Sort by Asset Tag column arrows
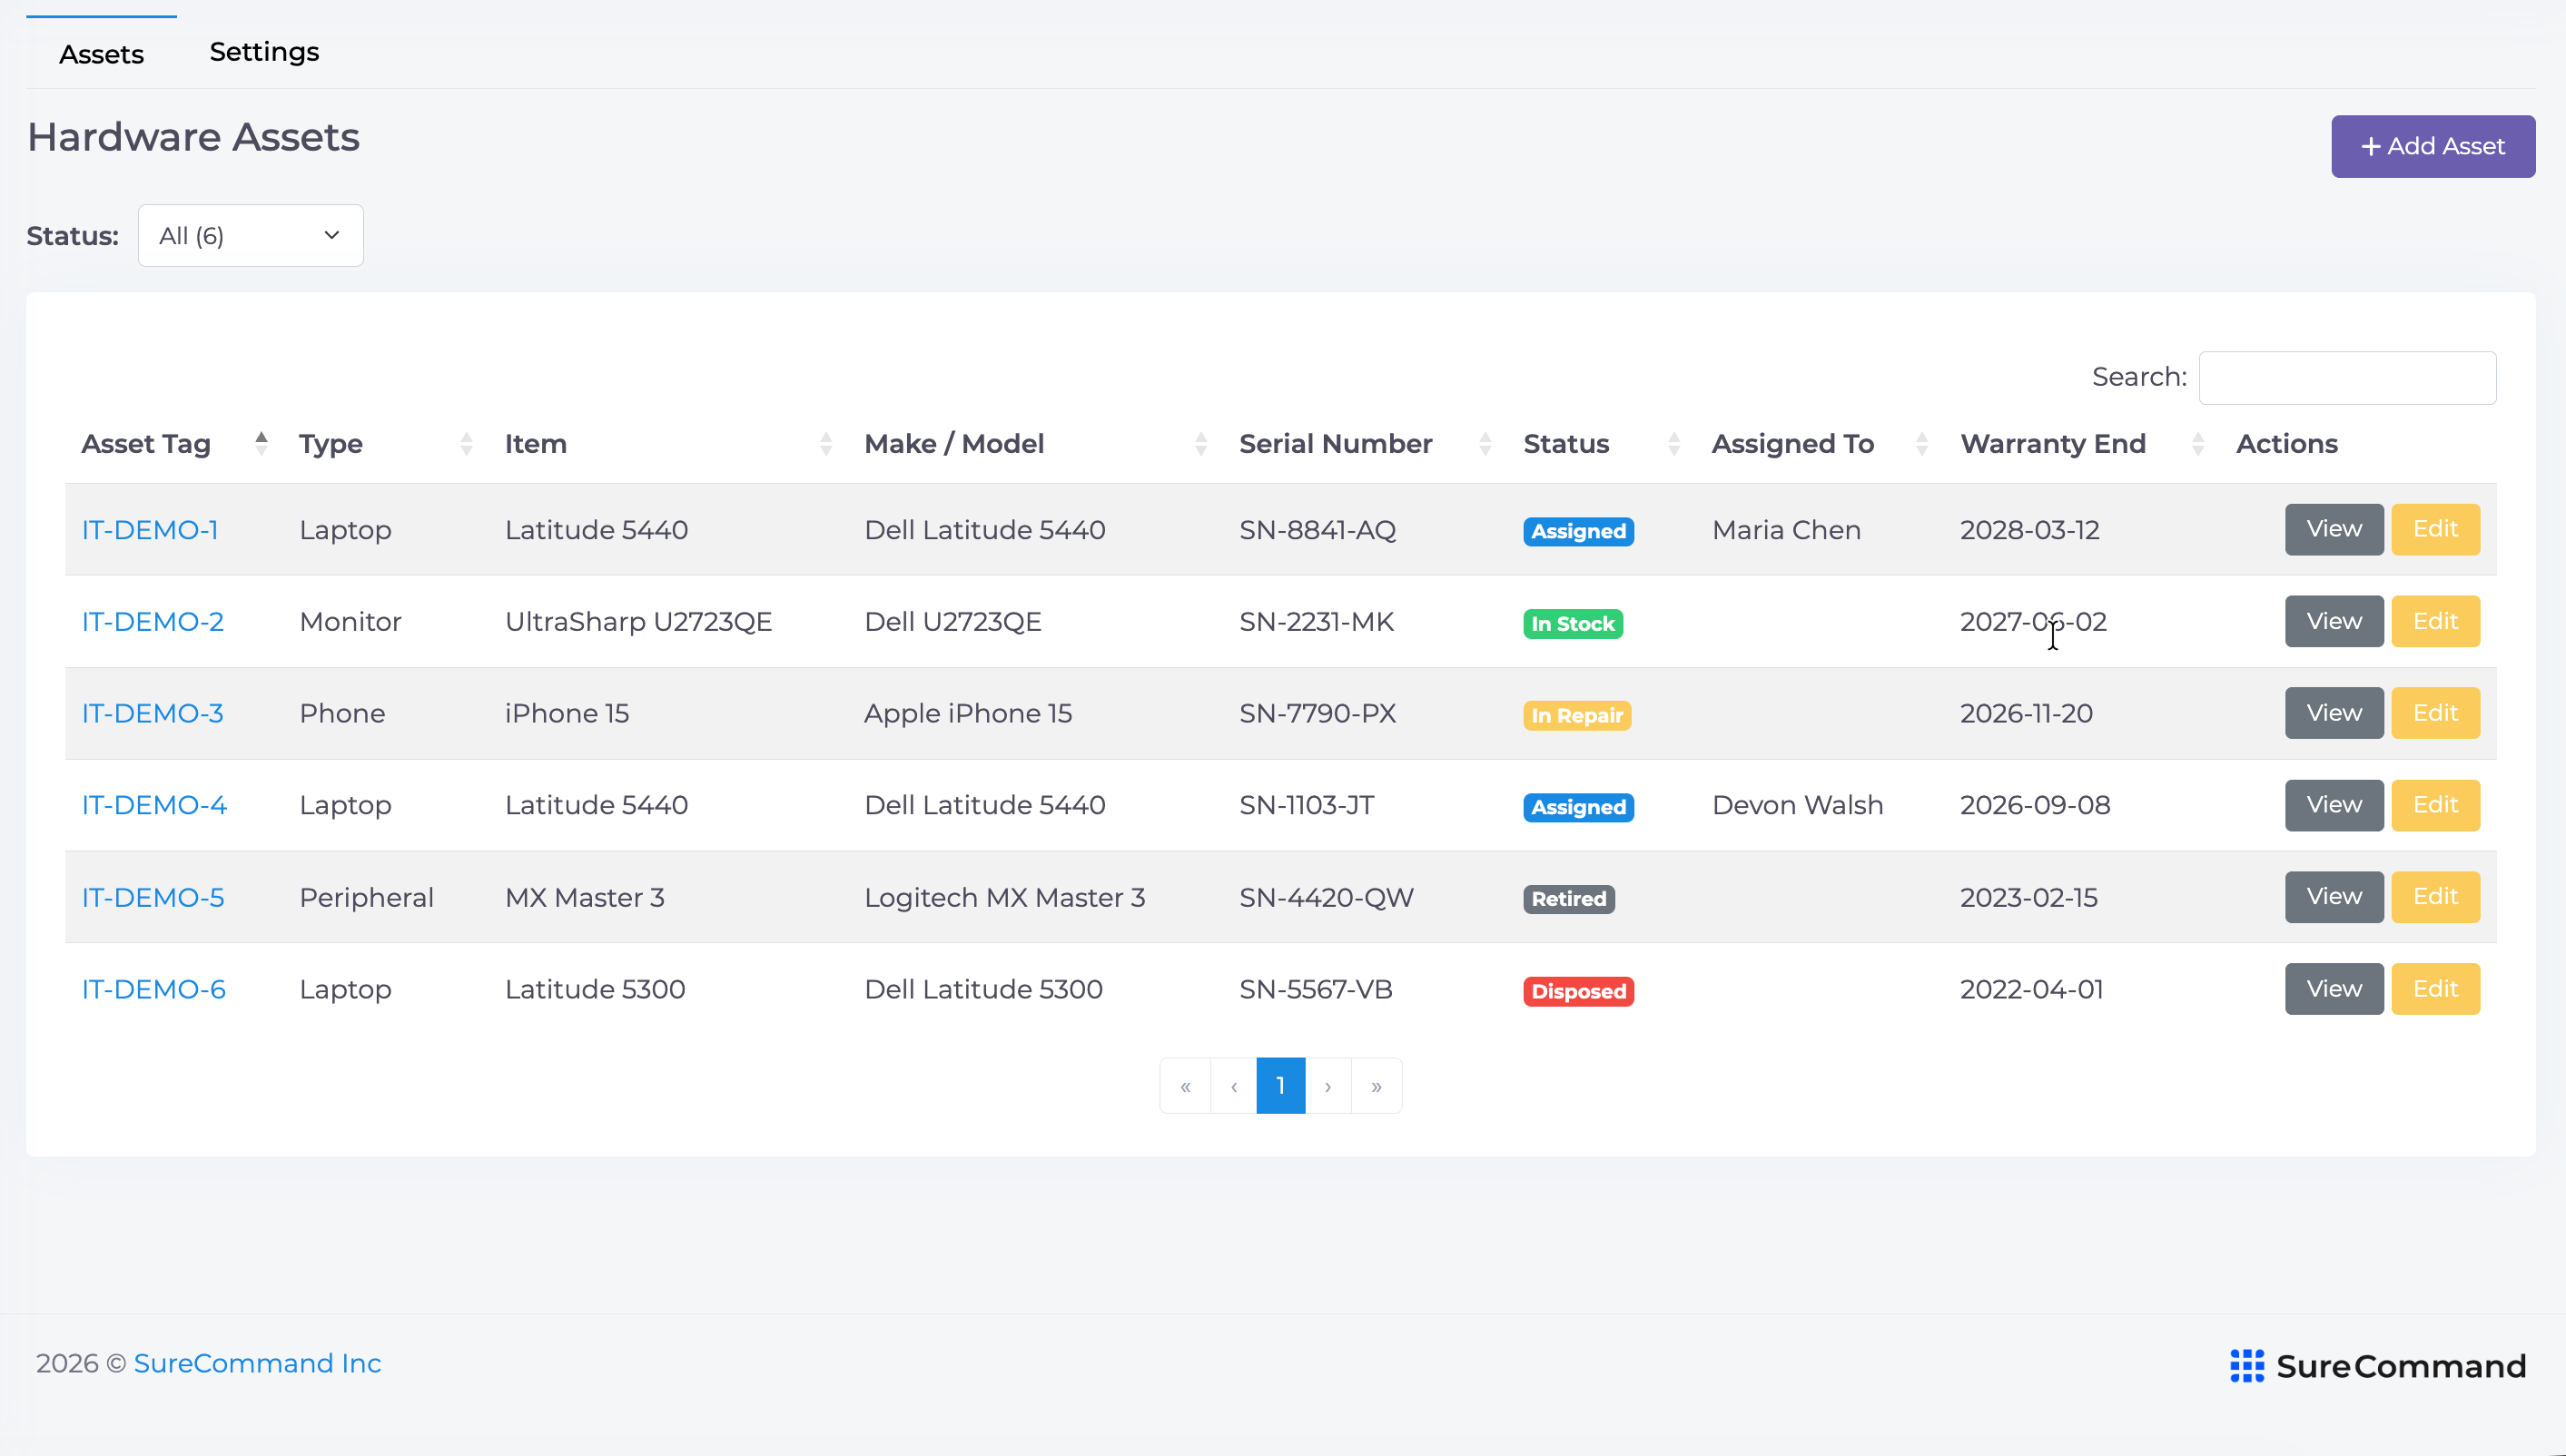The height and width of the screenshot is (1456, 2566). click(x=261, y=443)
